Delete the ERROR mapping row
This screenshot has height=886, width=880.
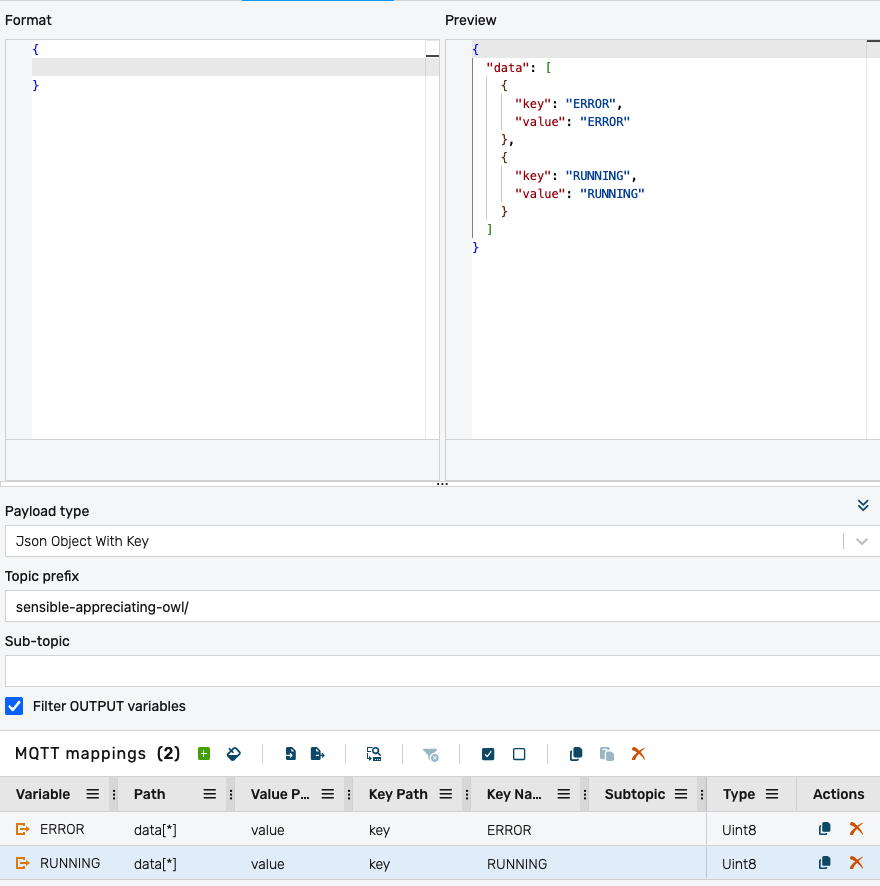pyautogui.click(x=856, y=829)
